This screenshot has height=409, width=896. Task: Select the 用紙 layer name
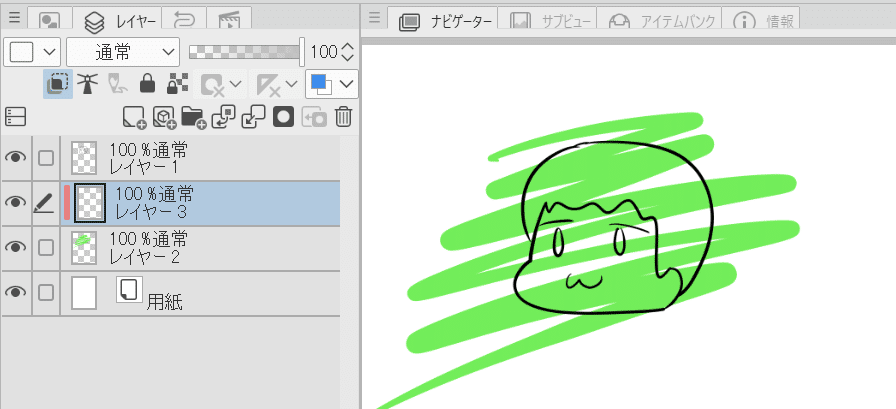pyautogui.click(x=165, y=302)
